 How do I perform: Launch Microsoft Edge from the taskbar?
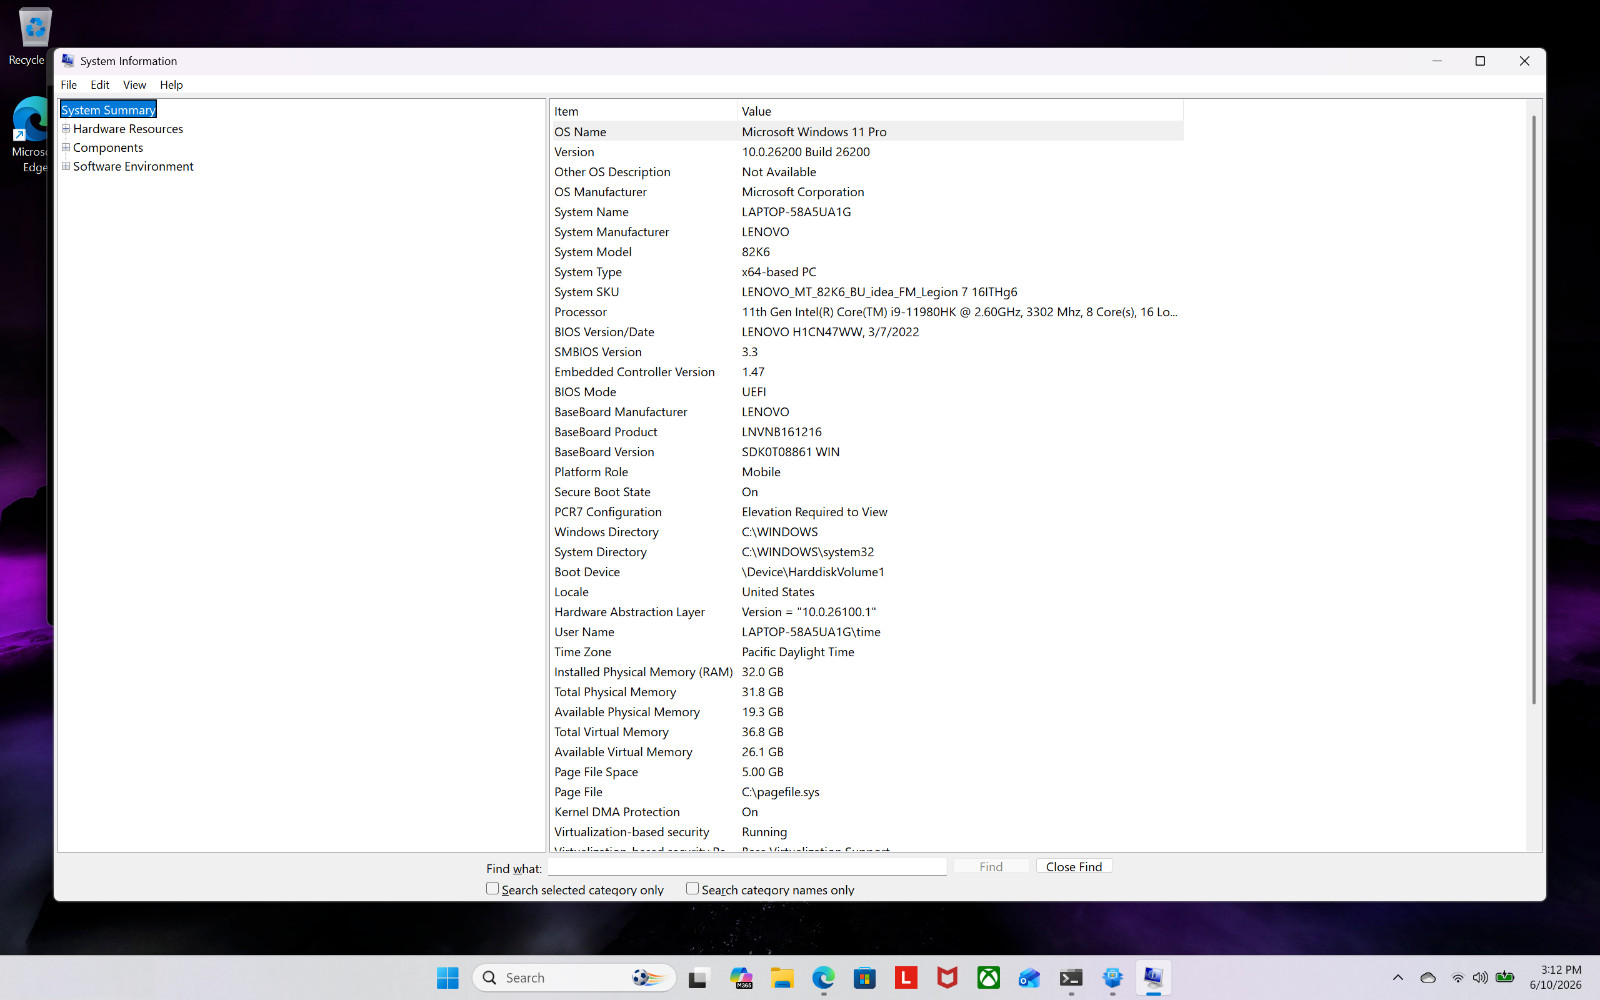pos(823,978)
